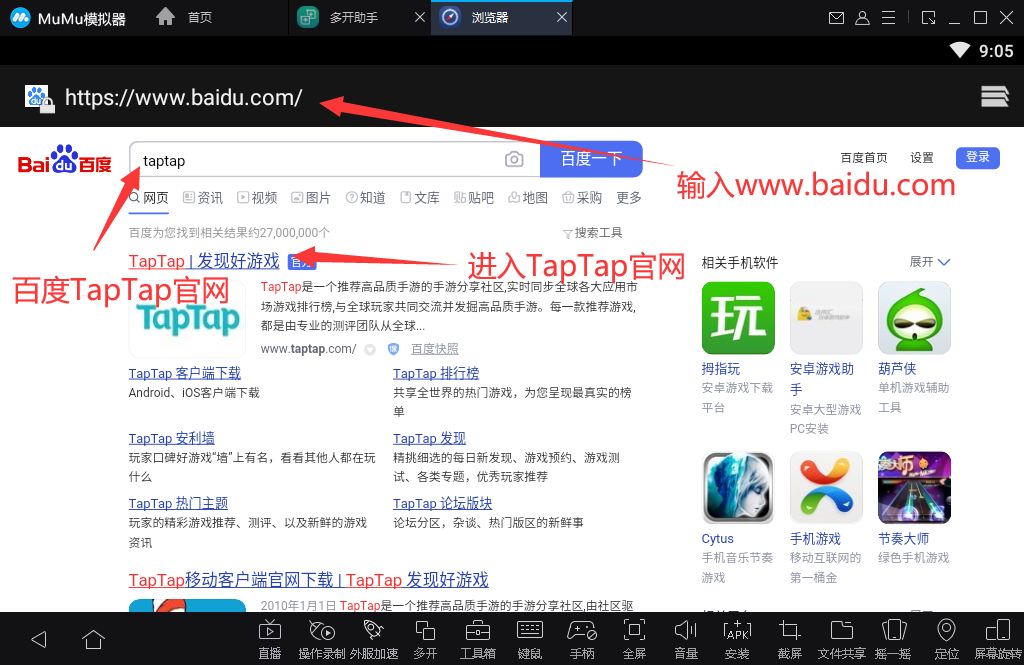Open 设置 settings link
This screenshot has width=1024, height=665.
coord(922,157)
